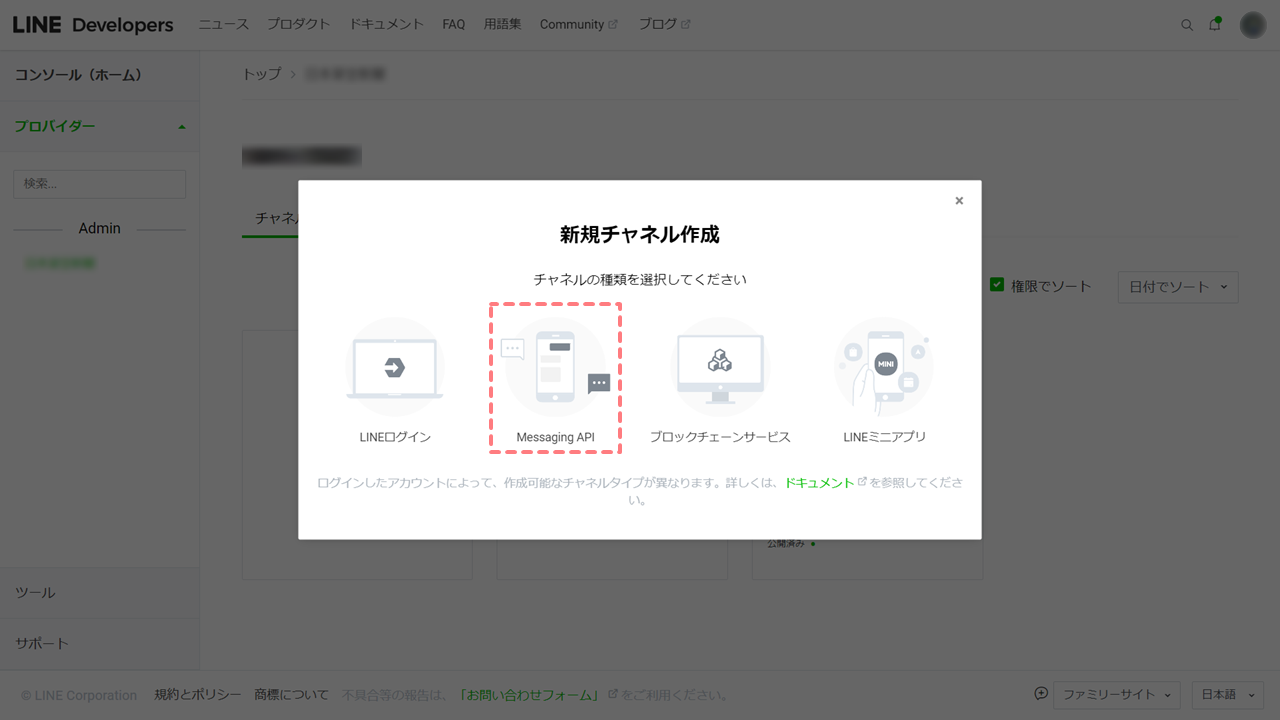Image resolution: width=1280 pixels, height=720 pixels.
Task: Select the LINEログイン channel icon
Action: [395, 367]
